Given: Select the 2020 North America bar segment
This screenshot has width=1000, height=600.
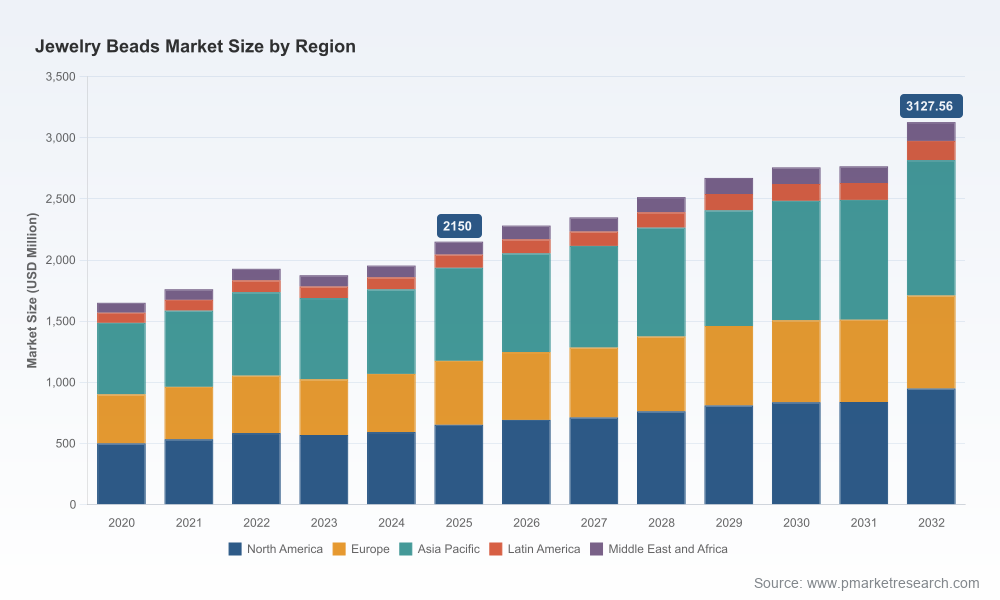Looking at the screenshot, I should pyautogui.click(x=121, y=474).
